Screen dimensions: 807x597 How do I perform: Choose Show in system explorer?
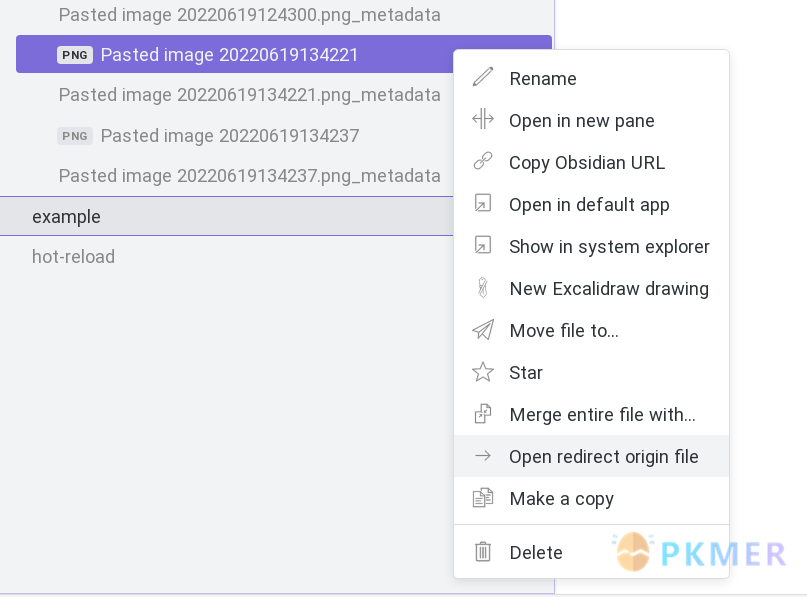[x=591, y=247]
